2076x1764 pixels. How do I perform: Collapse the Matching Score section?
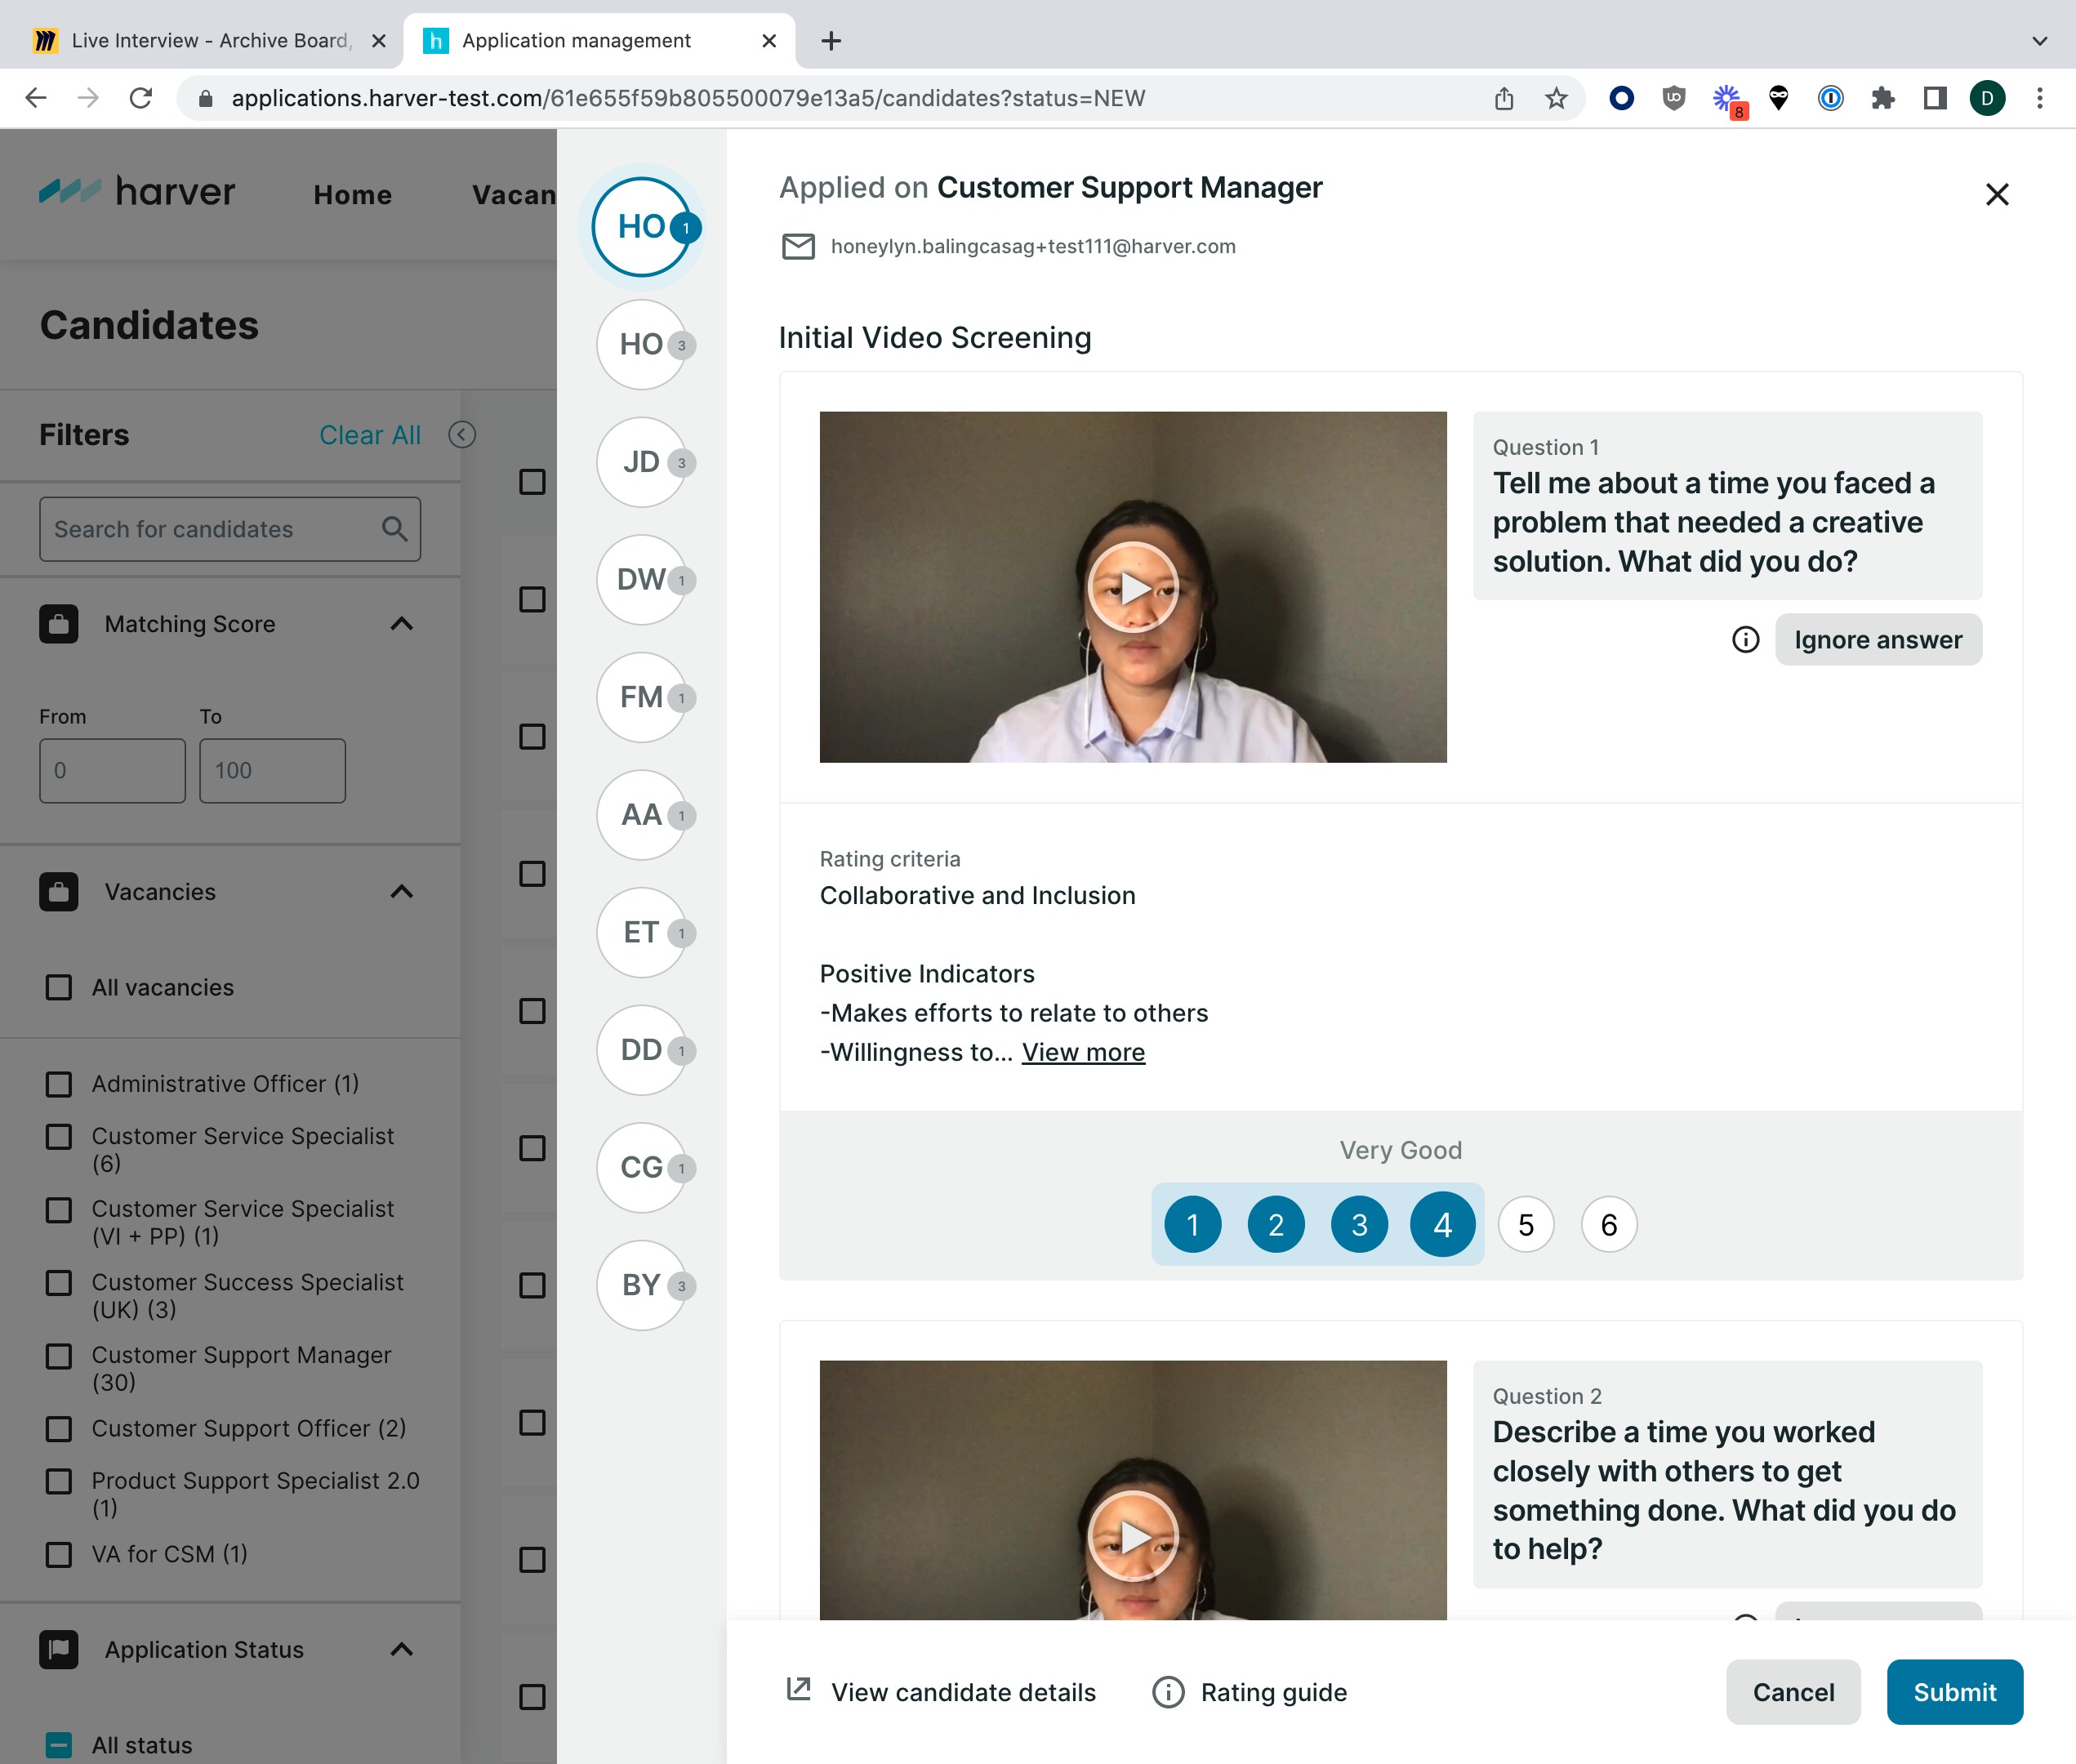(x=402, y=624)
